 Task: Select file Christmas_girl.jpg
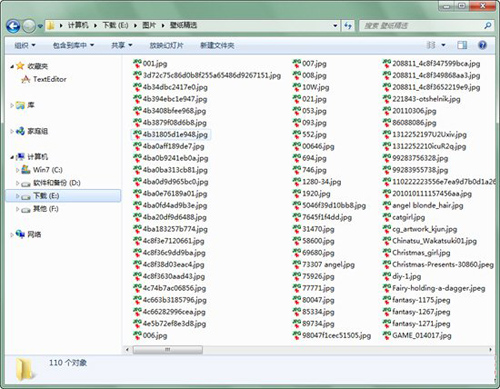(x=421, y=253)
